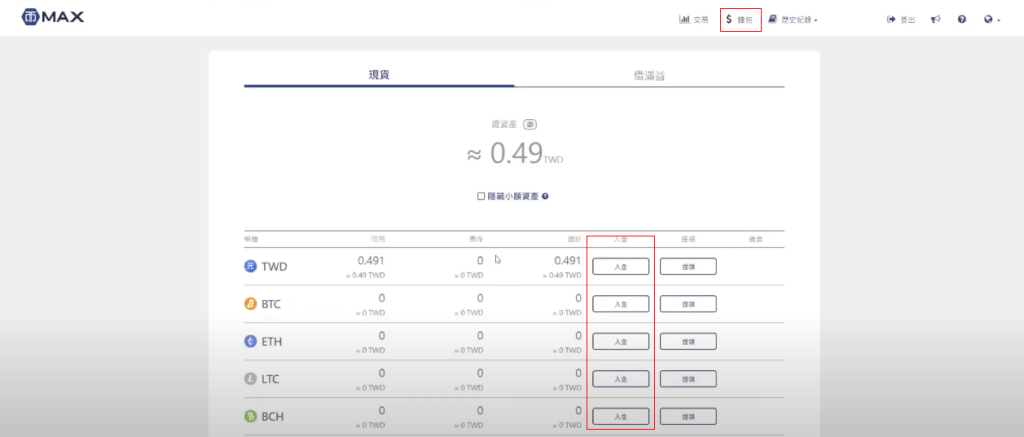Switch to the 現貨 spot tab
Image resolution: width=1024 pixels, height=437 pixels.
point(379,75)
